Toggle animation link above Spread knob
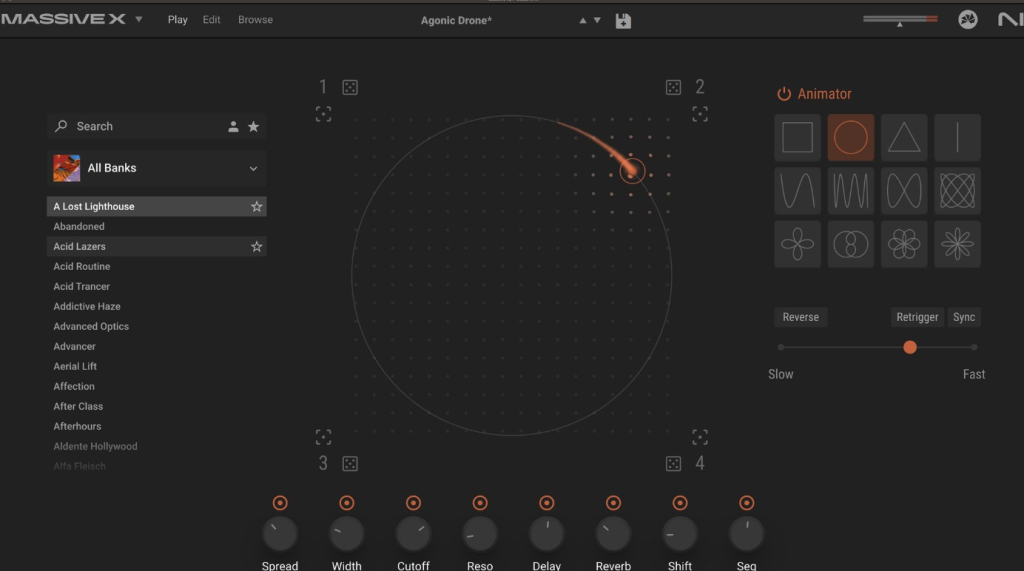The image size is (1024, 571). tap(280, 503)
